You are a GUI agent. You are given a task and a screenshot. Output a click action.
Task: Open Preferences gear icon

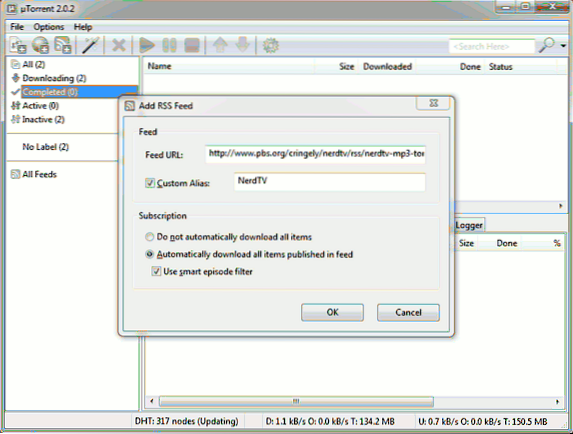(270, 45)
